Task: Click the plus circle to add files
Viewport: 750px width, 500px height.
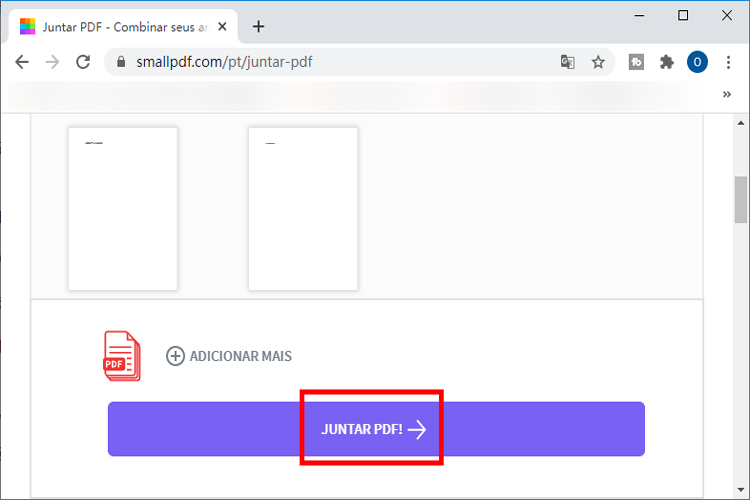Action: click(175, 356)
